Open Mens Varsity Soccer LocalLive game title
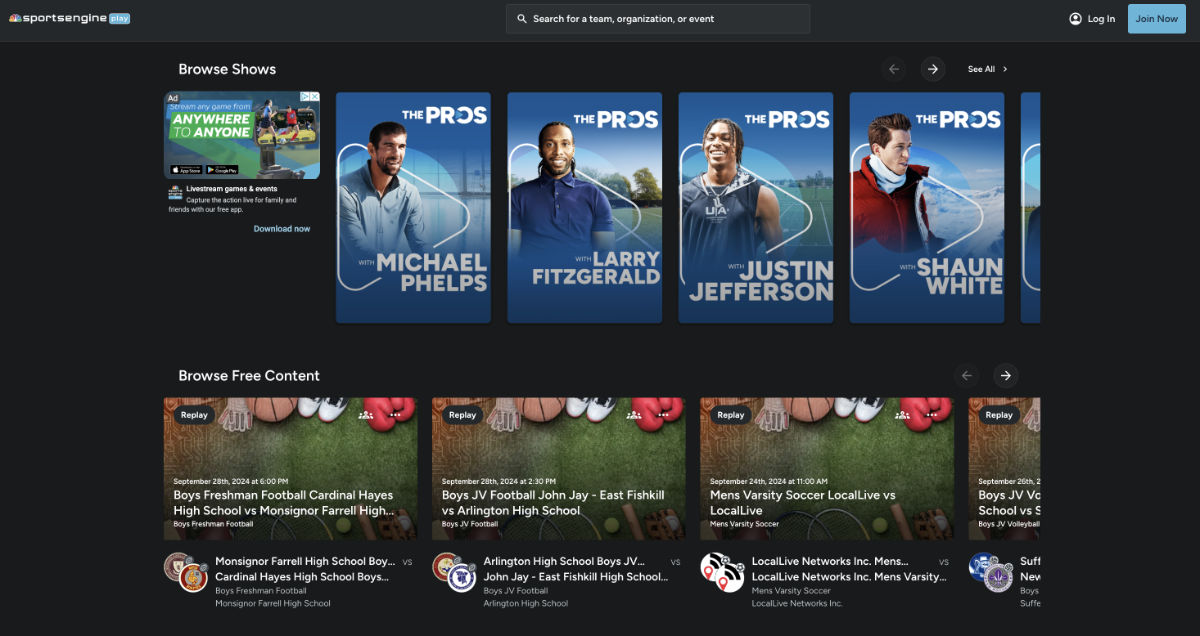 [x=803, y=503]
